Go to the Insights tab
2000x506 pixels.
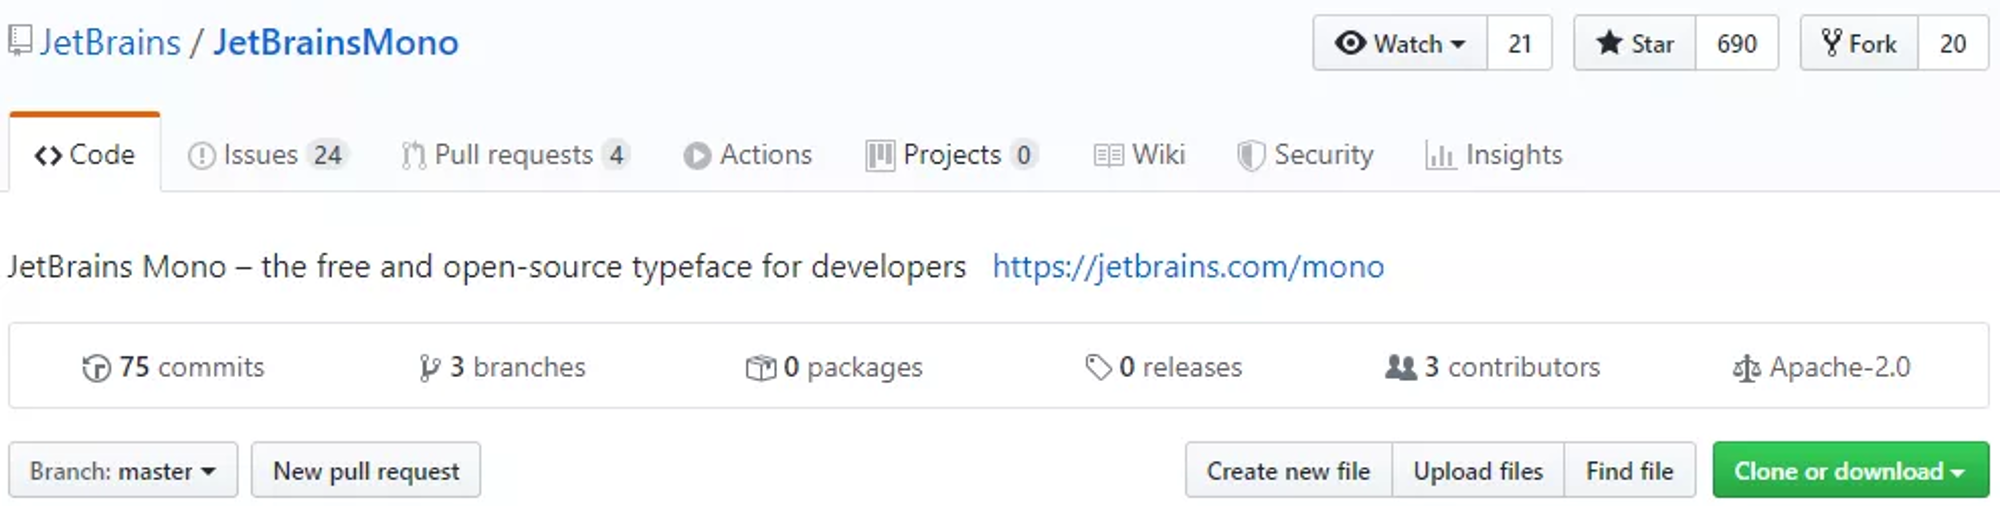1494,155
